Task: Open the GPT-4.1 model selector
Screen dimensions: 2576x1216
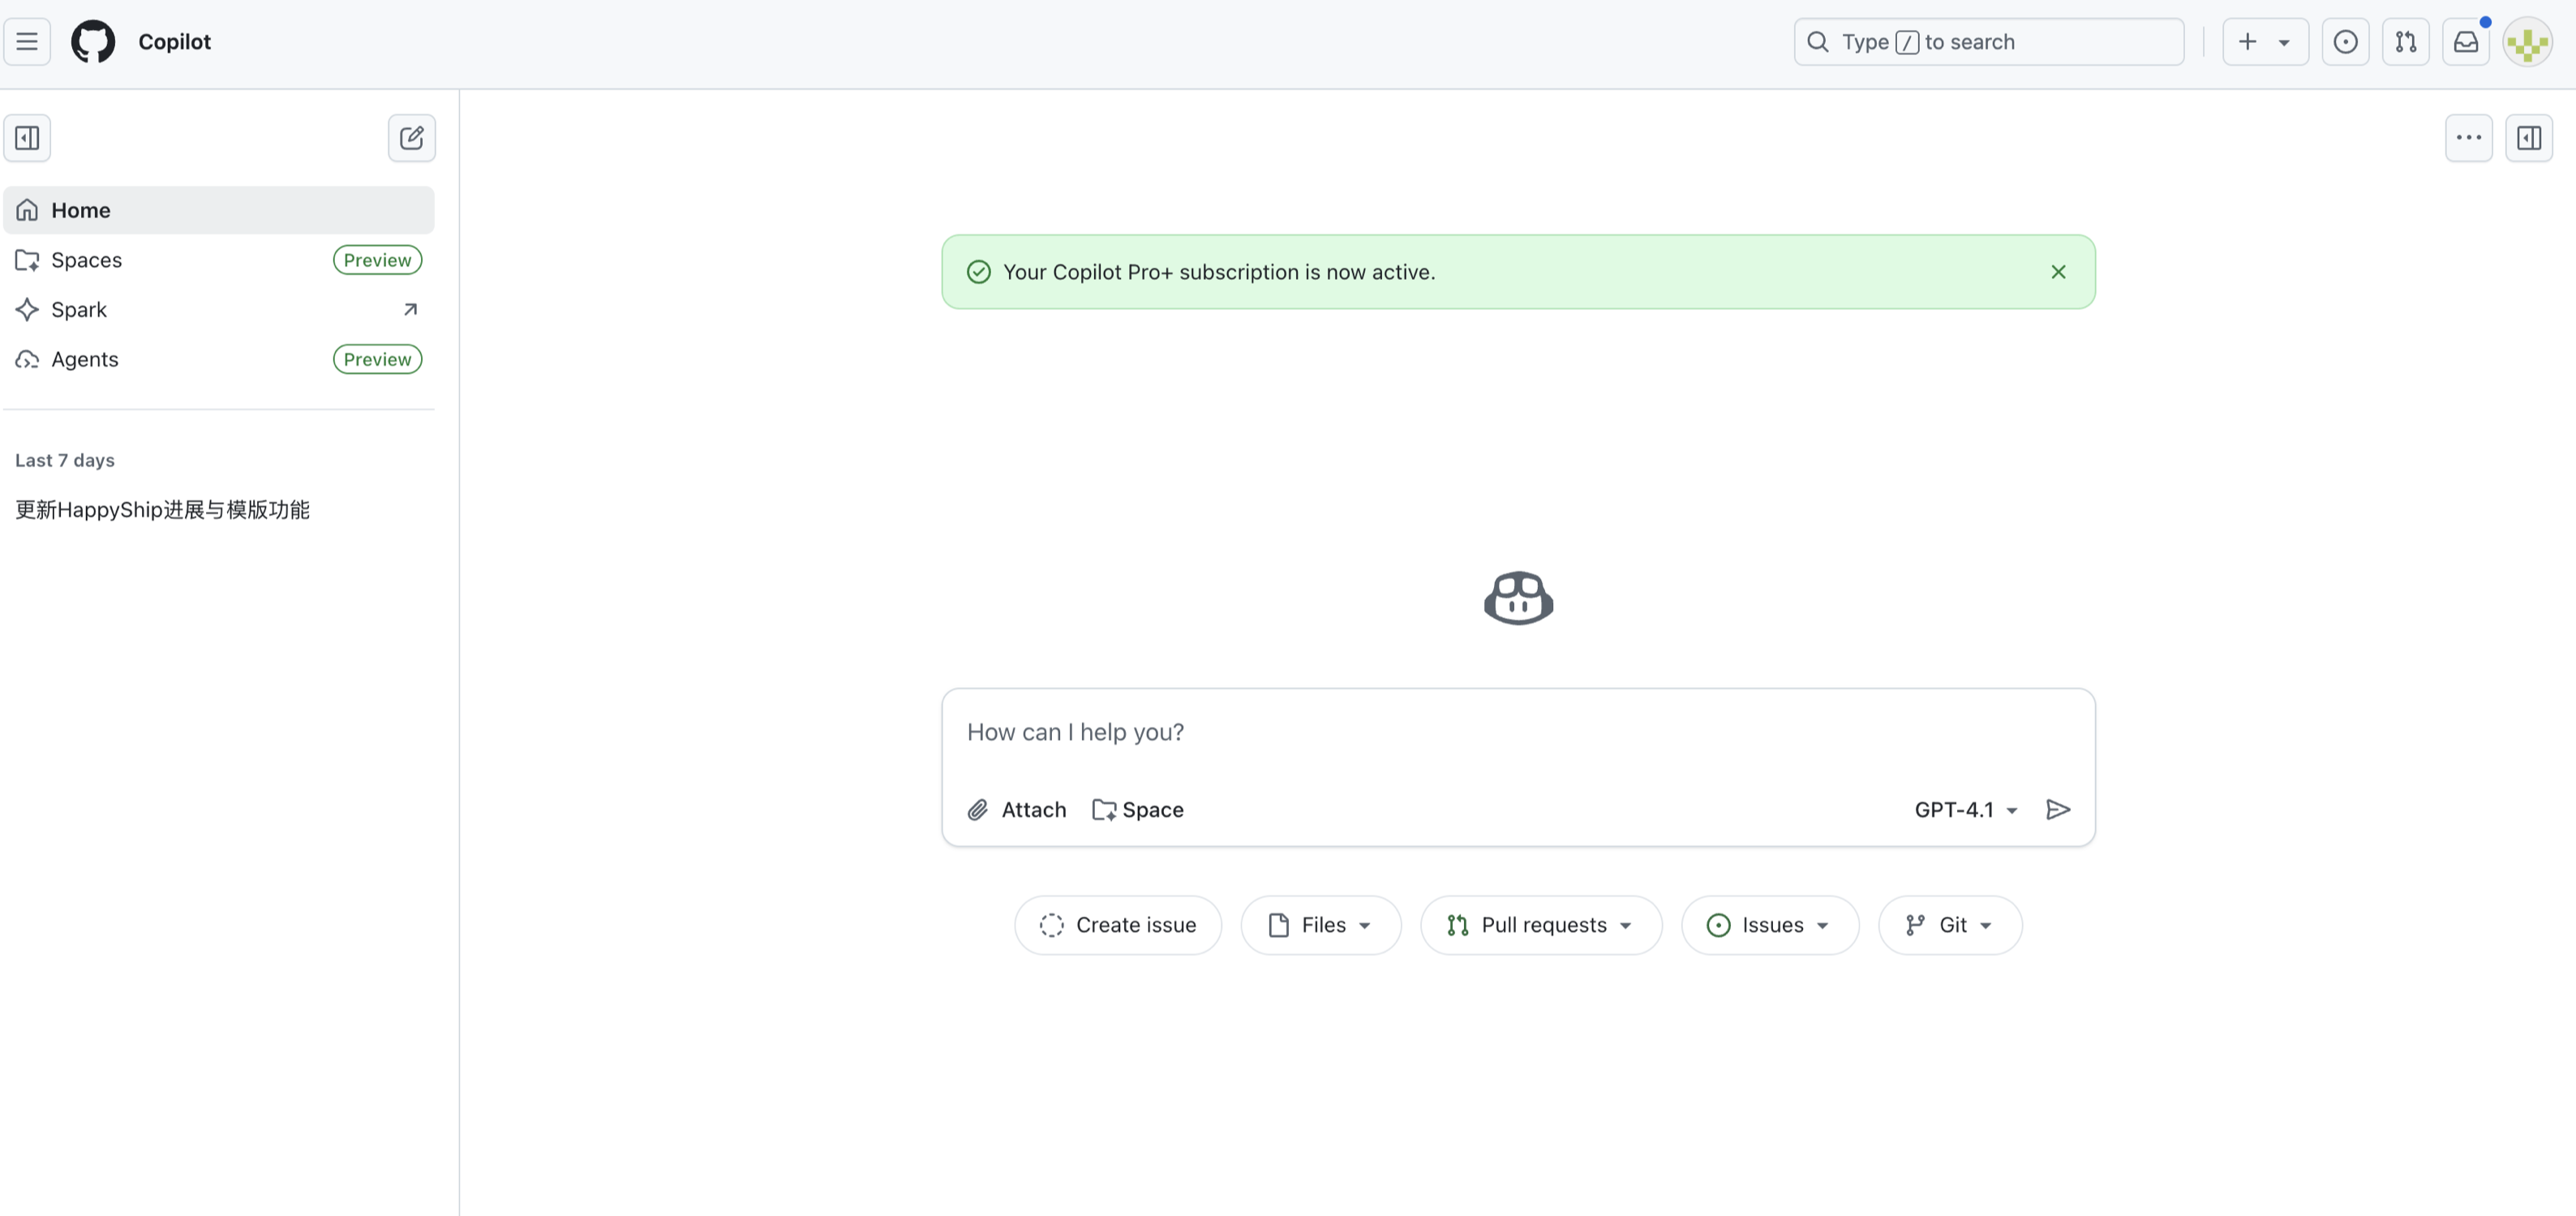Action: (1966, 810)
